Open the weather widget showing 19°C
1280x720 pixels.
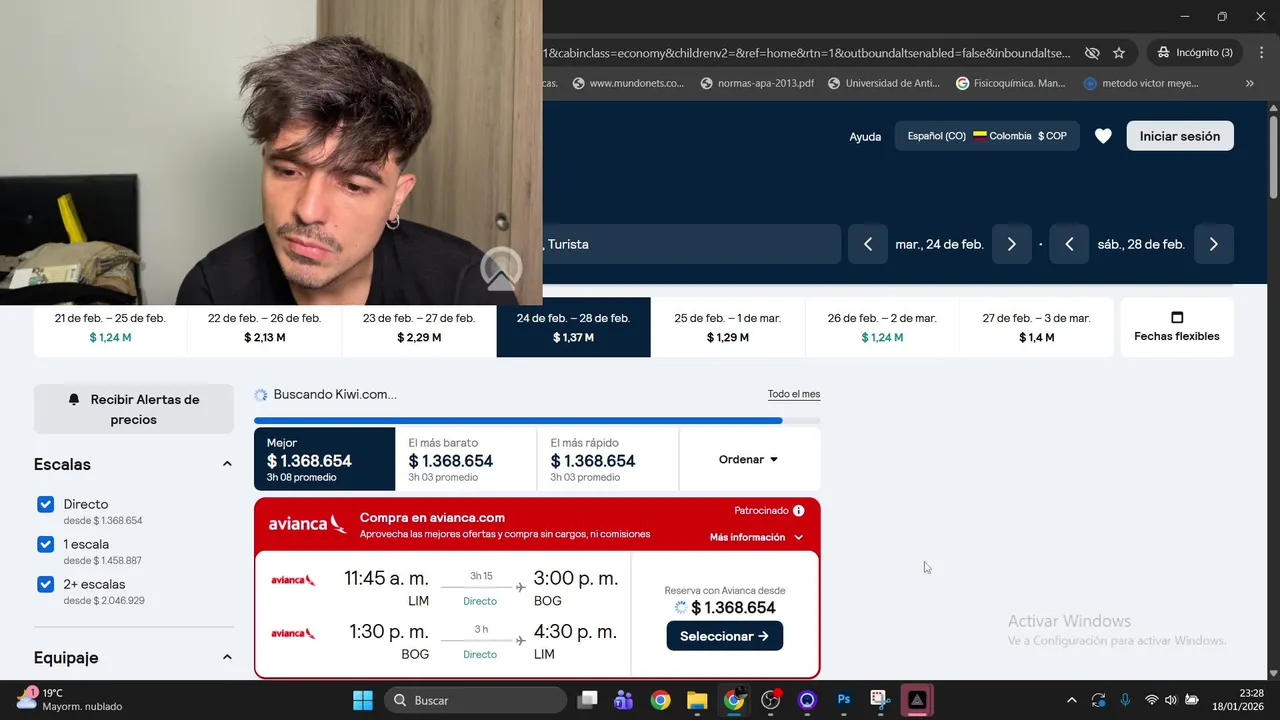point(70,699)
